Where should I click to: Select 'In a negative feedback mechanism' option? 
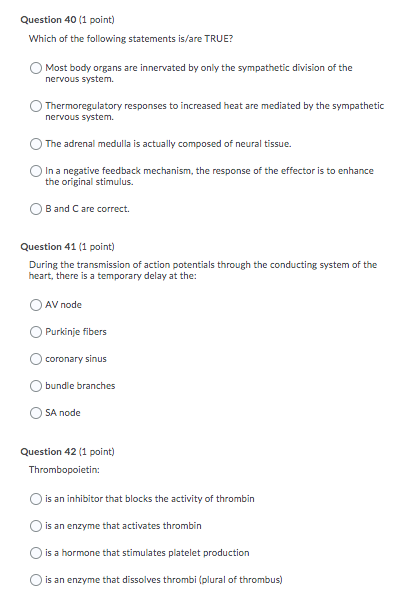pos(36,171)
